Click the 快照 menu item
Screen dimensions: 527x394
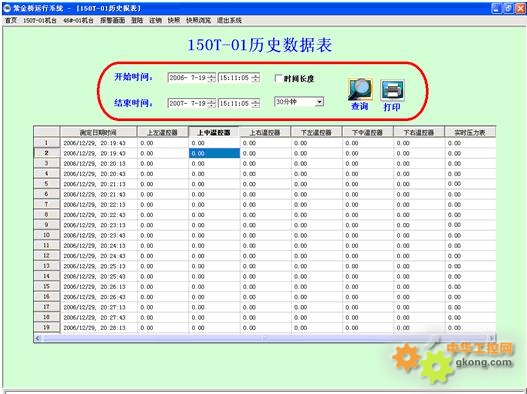point(174,21)
